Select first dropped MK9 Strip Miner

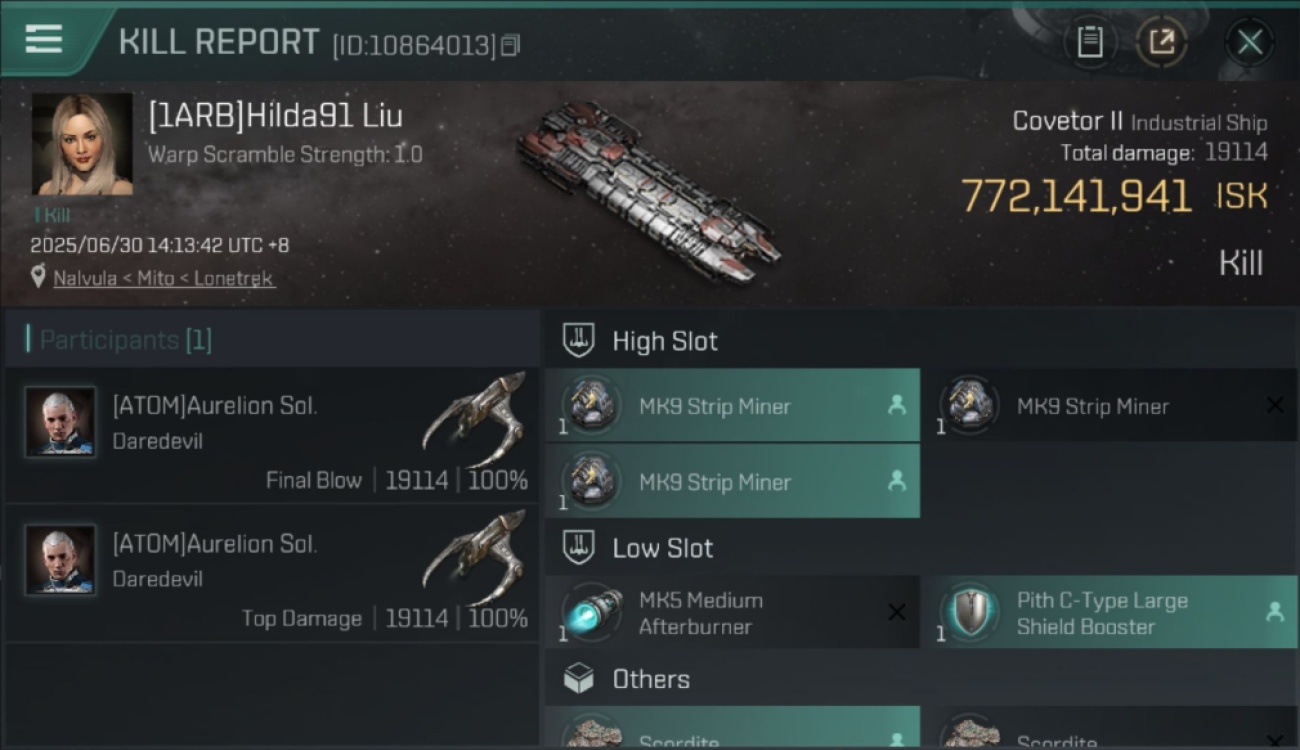[x=733, y=406]
